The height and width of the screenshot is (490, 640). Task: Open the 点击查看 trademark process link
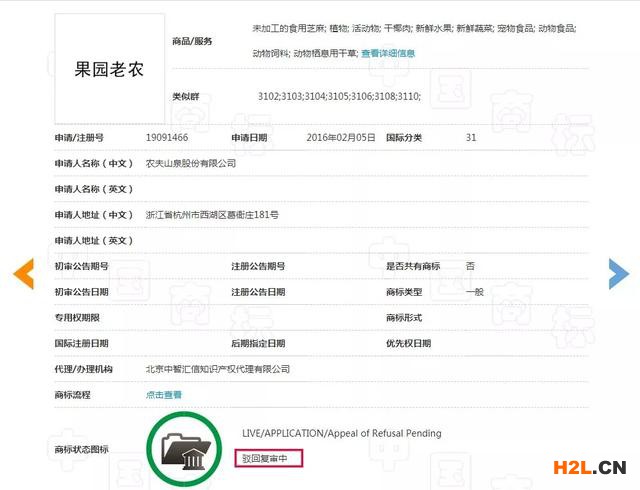[x=164, y=395]
